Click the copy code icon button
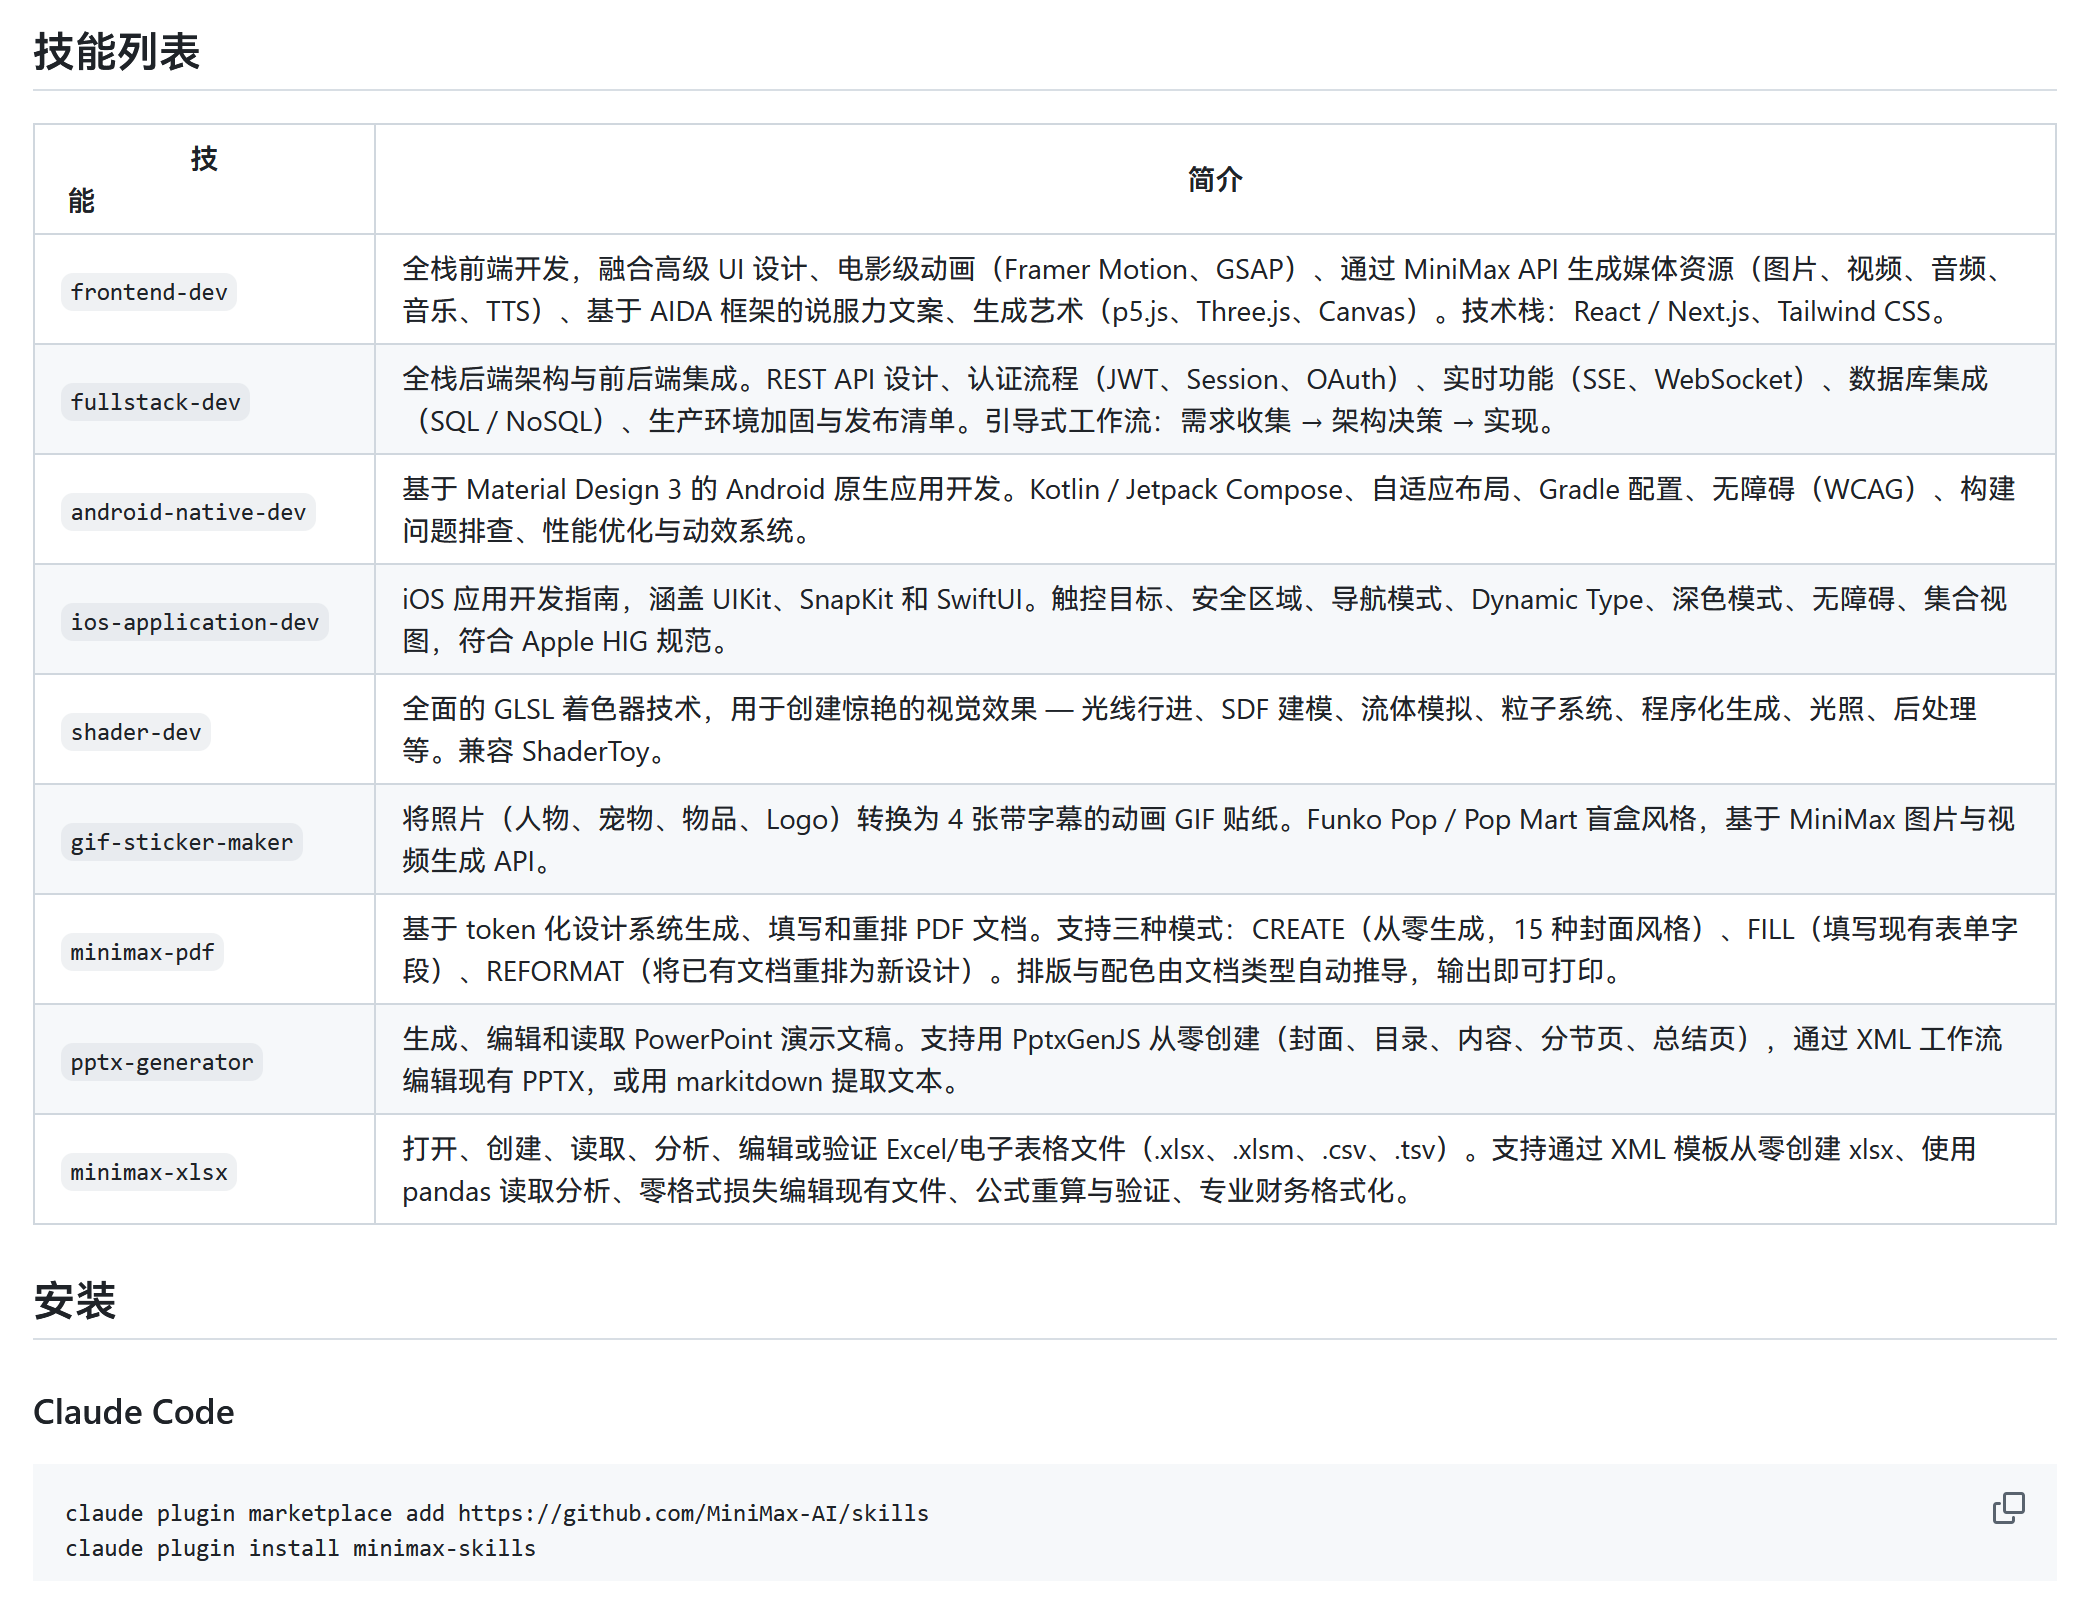The height and width of the screenshot is (1604, 2085). [x=2007, y=1508]
